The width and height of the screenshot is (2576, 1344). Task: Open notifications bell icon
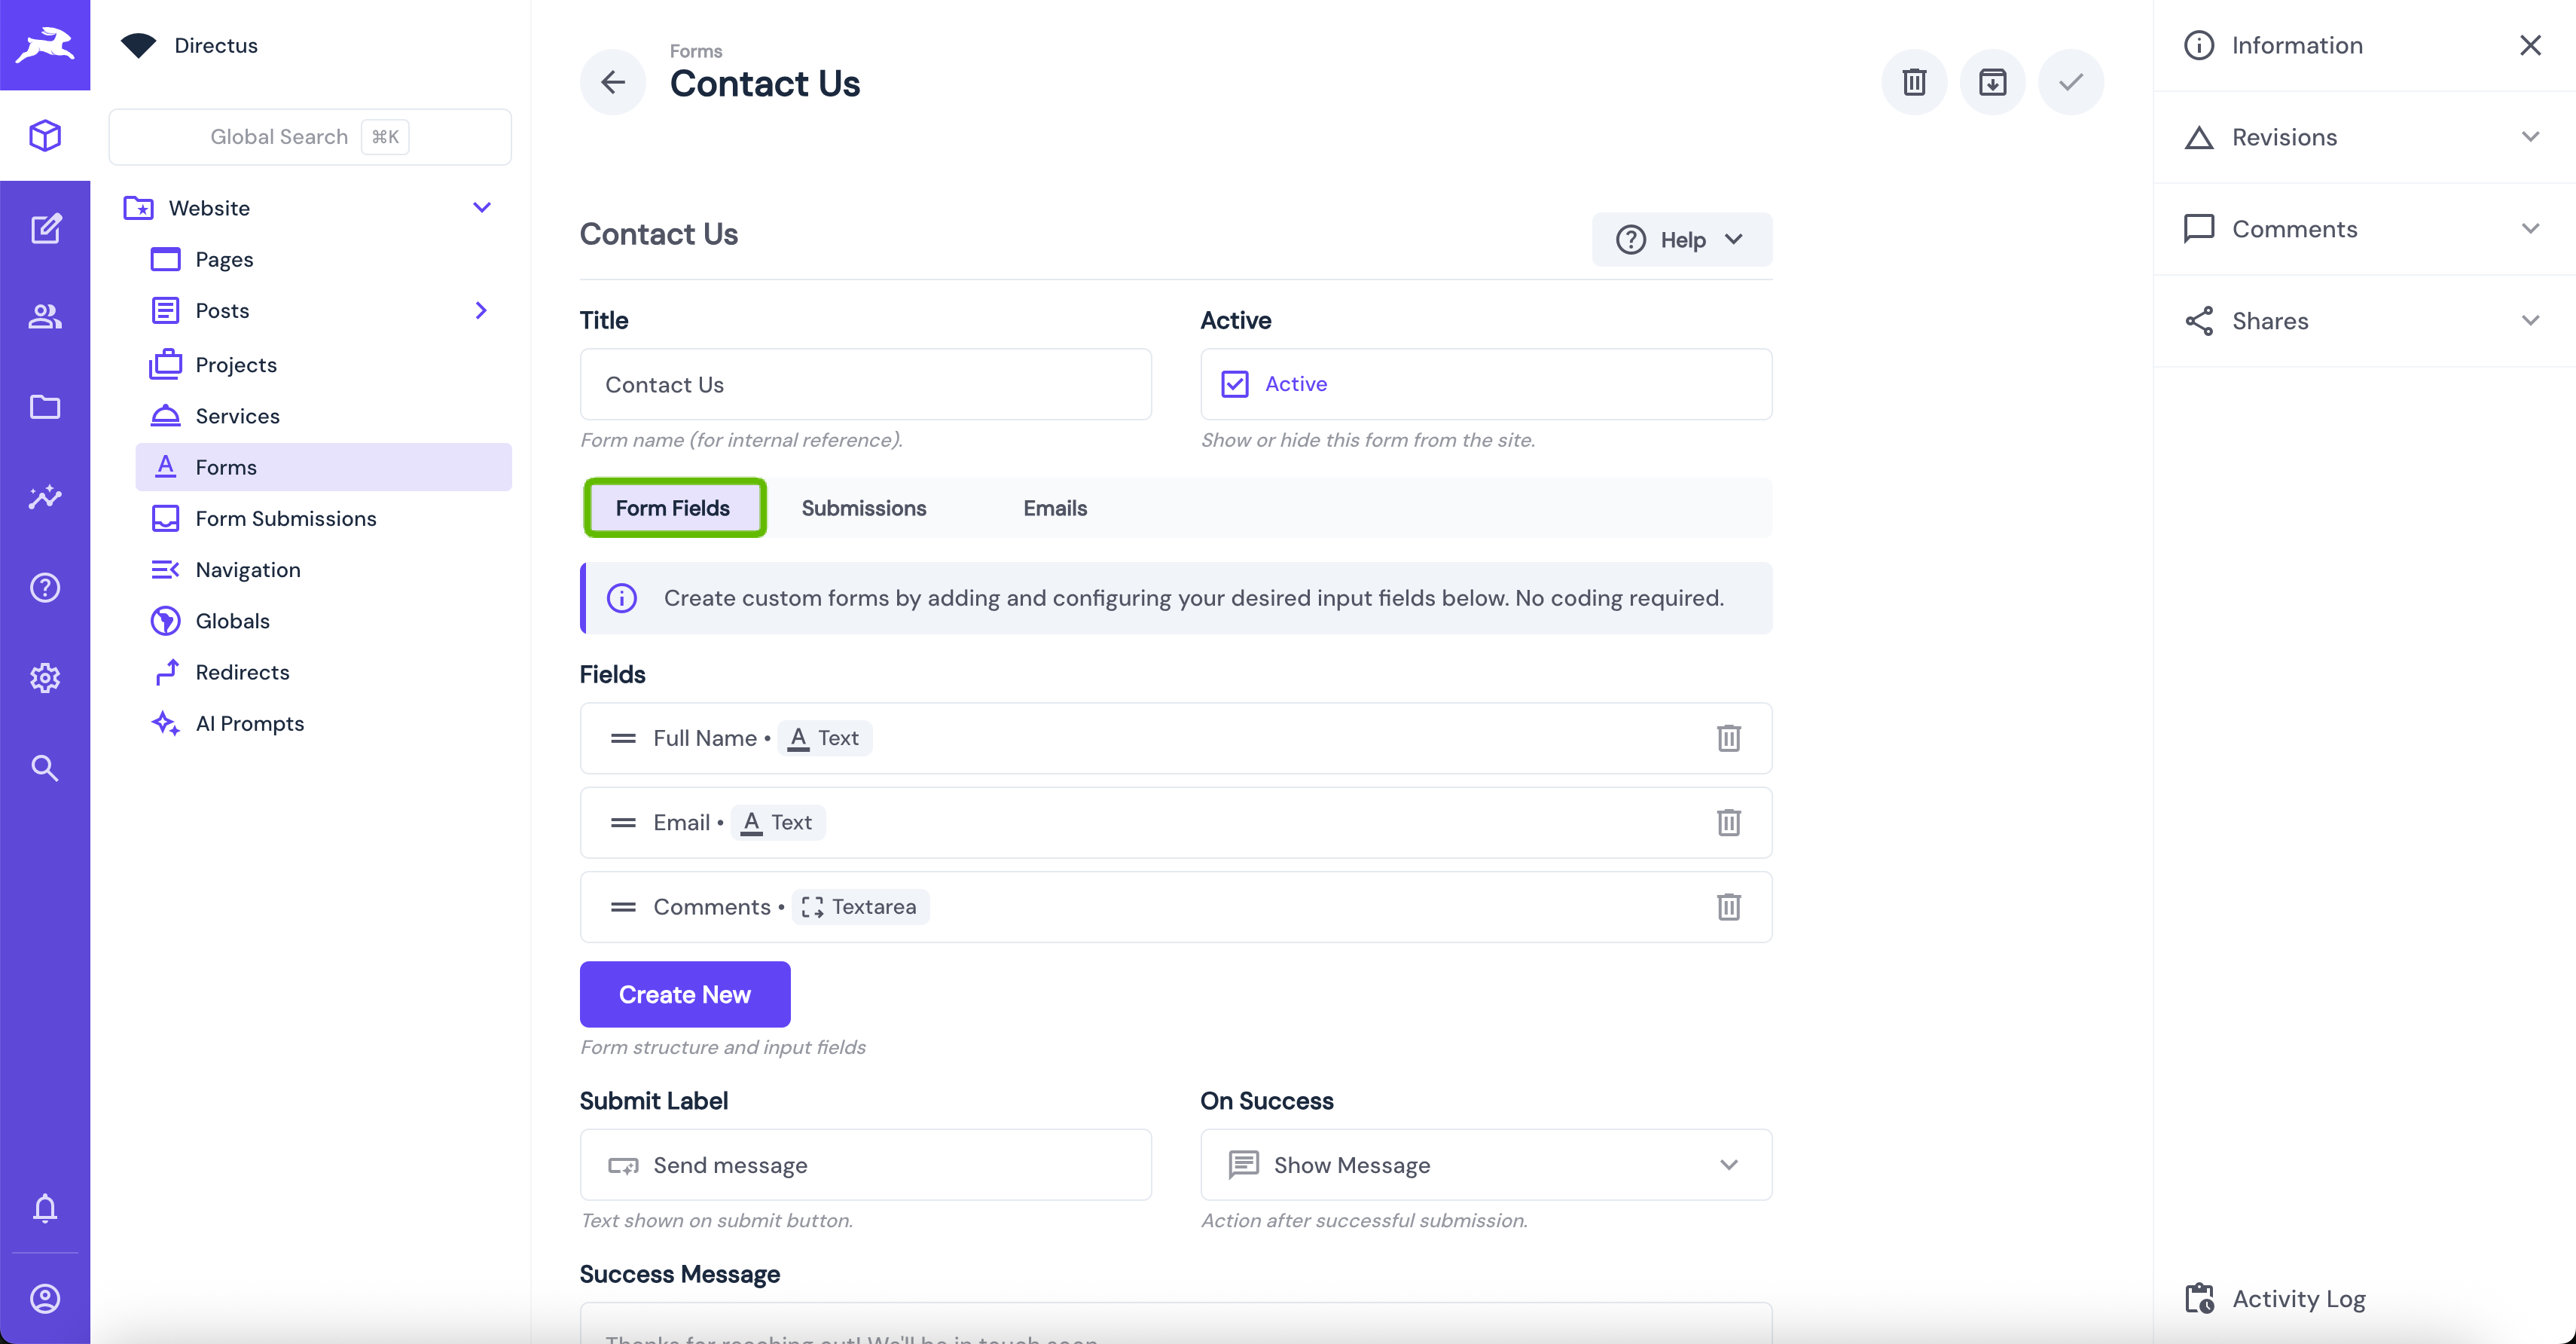45,1208
